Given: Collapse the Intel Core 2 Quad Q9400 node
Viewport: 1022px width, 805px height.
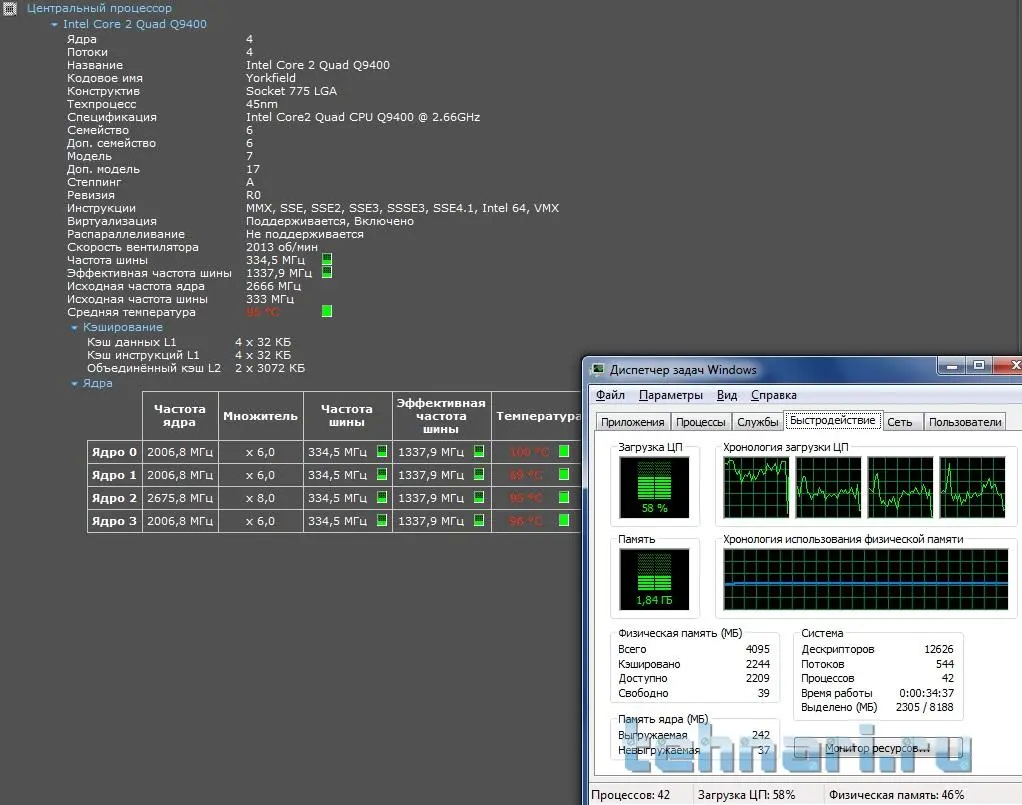Looking at the screenshot, I should 55,25.
